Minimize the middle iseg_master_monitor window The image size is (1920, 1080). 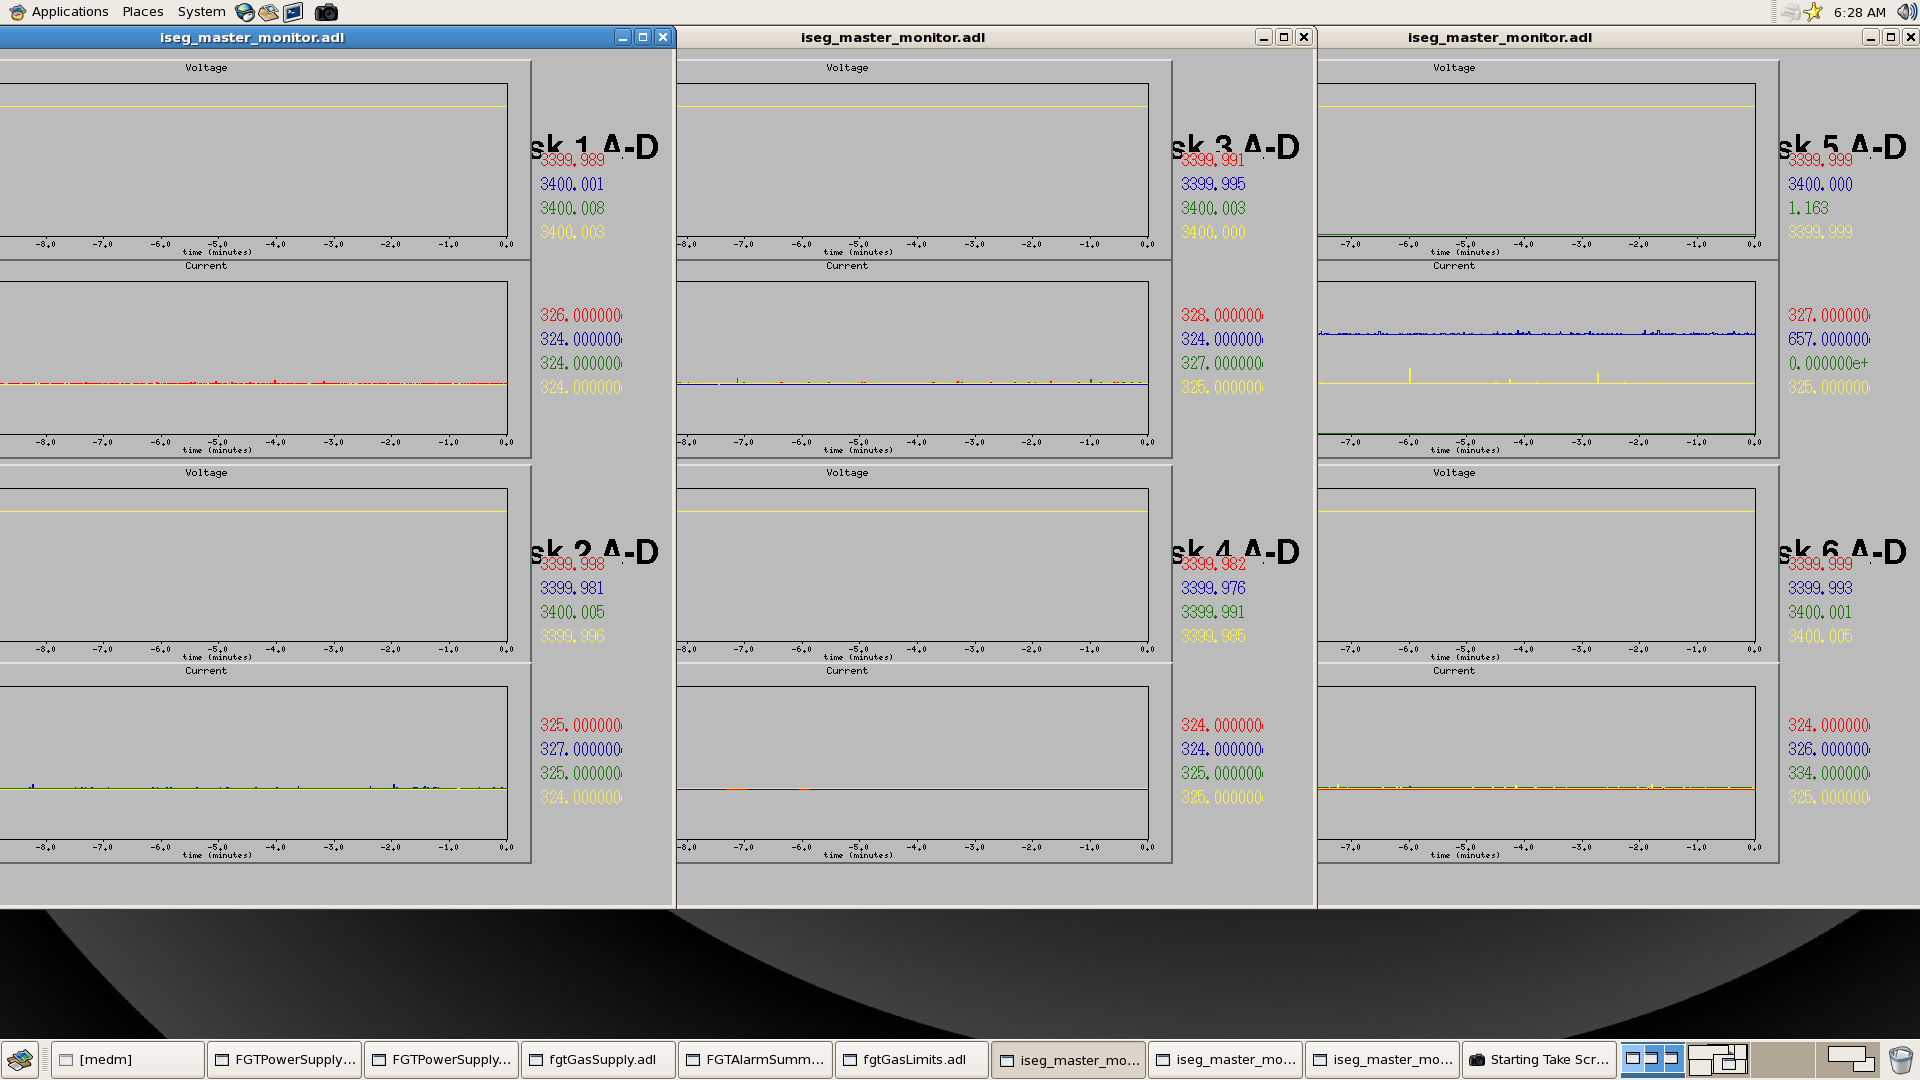(x=1264, y=37)
